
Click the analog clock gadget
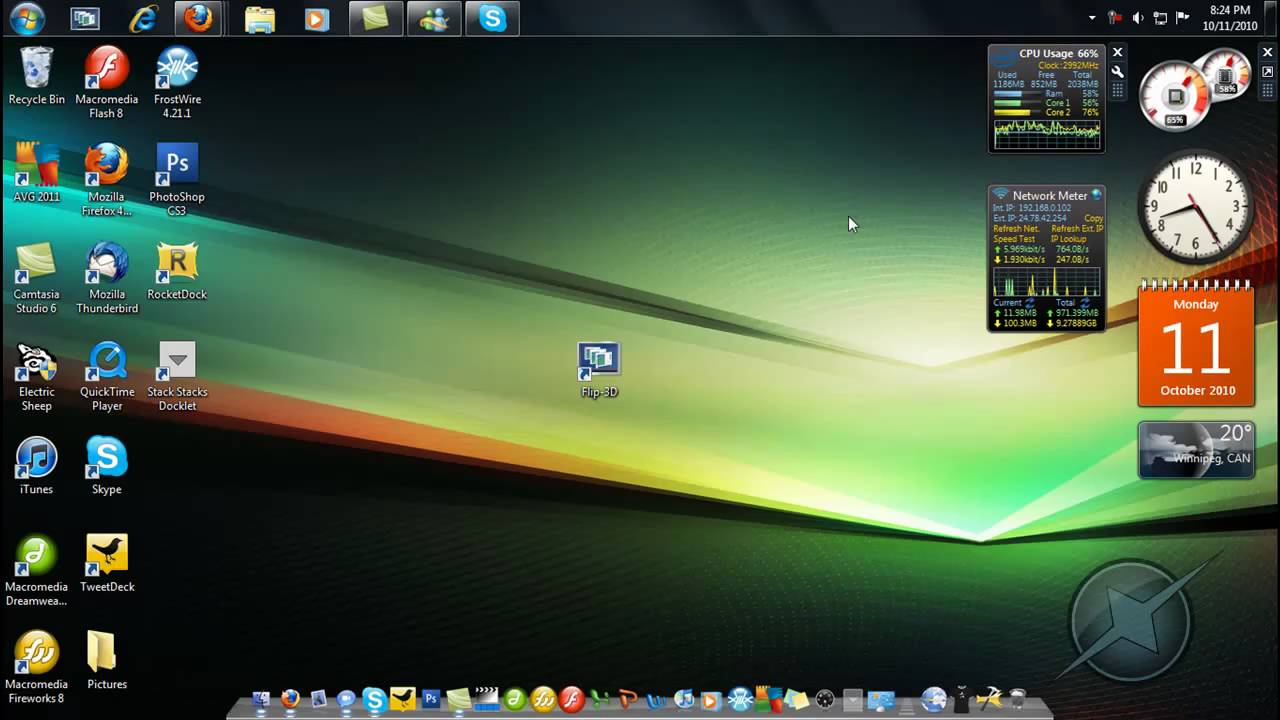pyautogui.click(x=1196, y=207)
